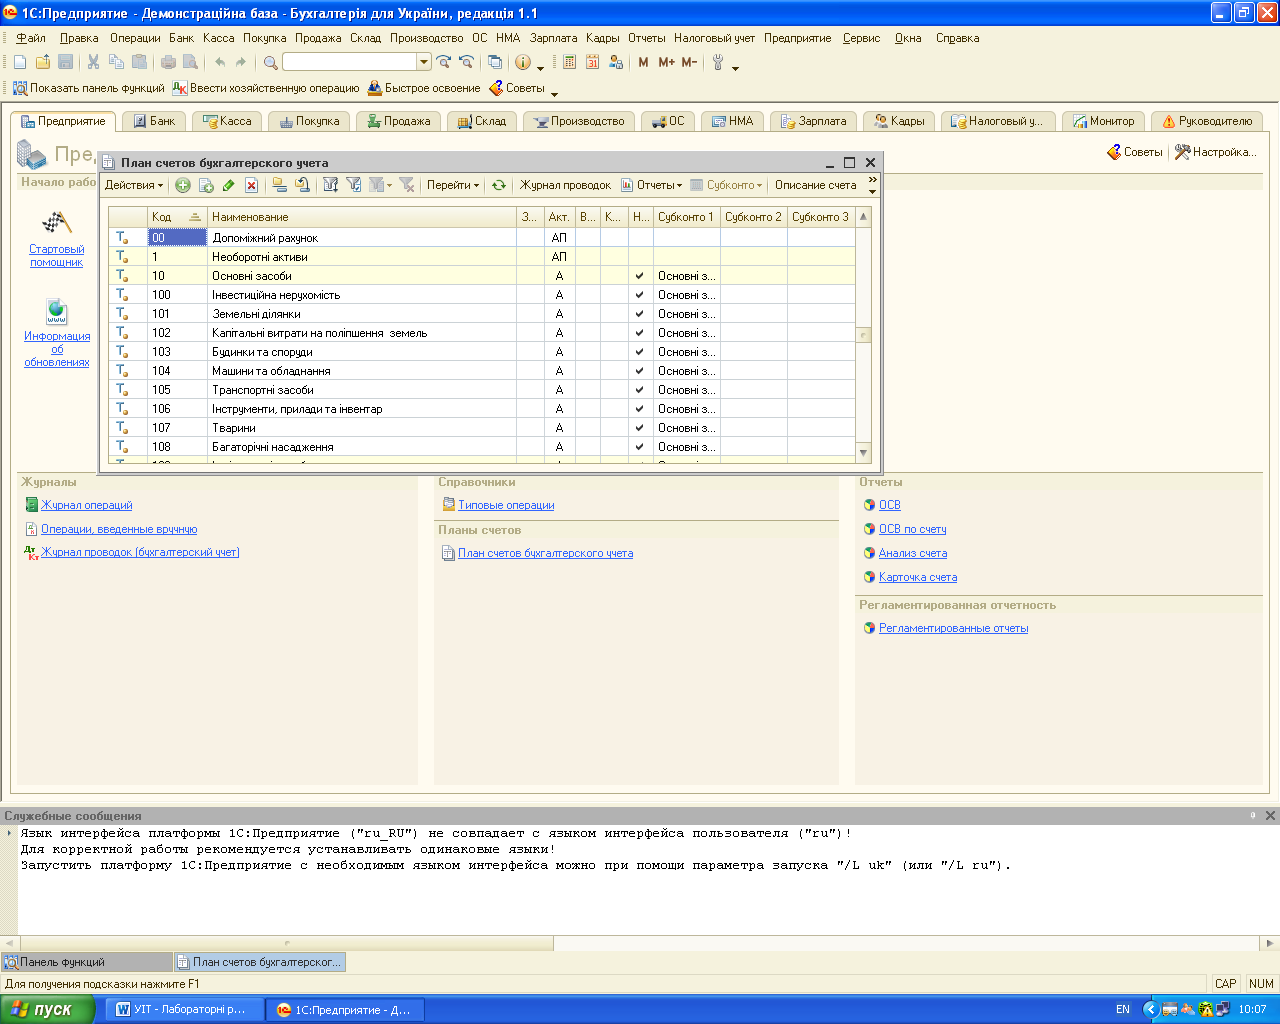Open the Журнал операций link
1280x1024 pixels.
(x=86, y=505)
